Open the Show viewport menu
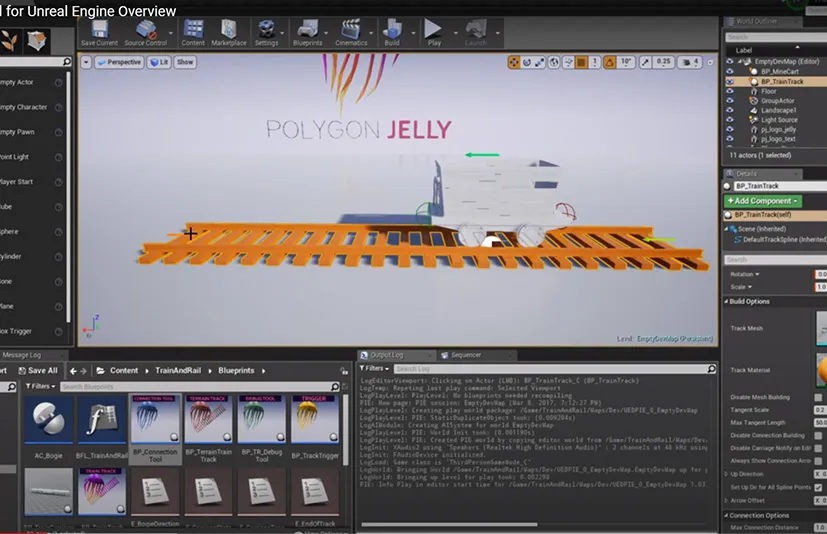827x534 pixels. [185, 62]
